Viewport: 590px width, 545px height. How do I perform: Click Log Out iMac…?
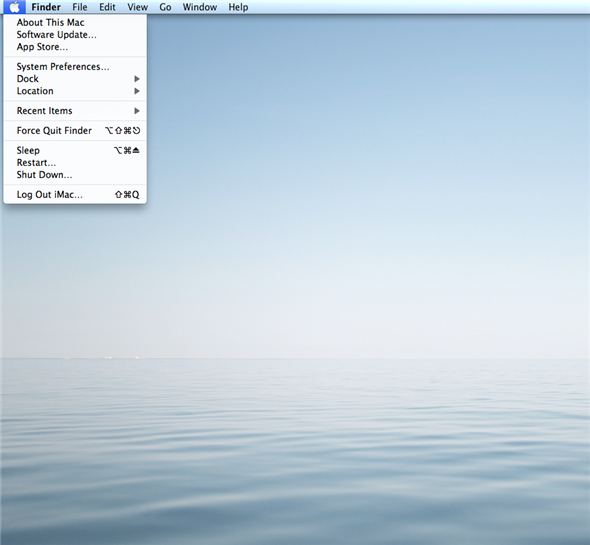coord(75,195)
